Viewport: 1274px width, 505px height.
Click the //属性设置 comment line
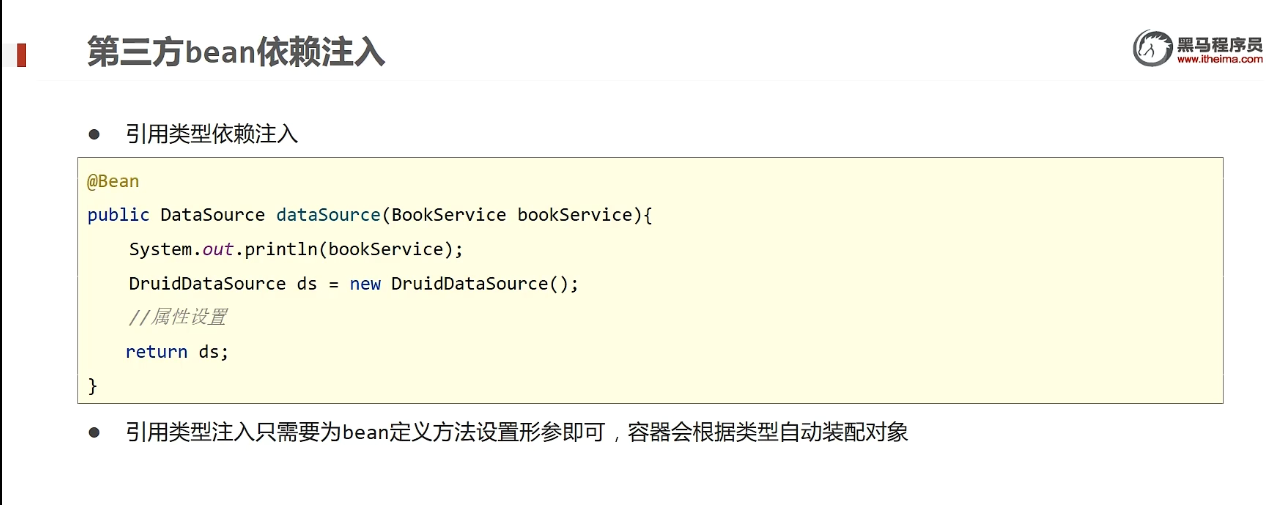click(x=177, y=317)
